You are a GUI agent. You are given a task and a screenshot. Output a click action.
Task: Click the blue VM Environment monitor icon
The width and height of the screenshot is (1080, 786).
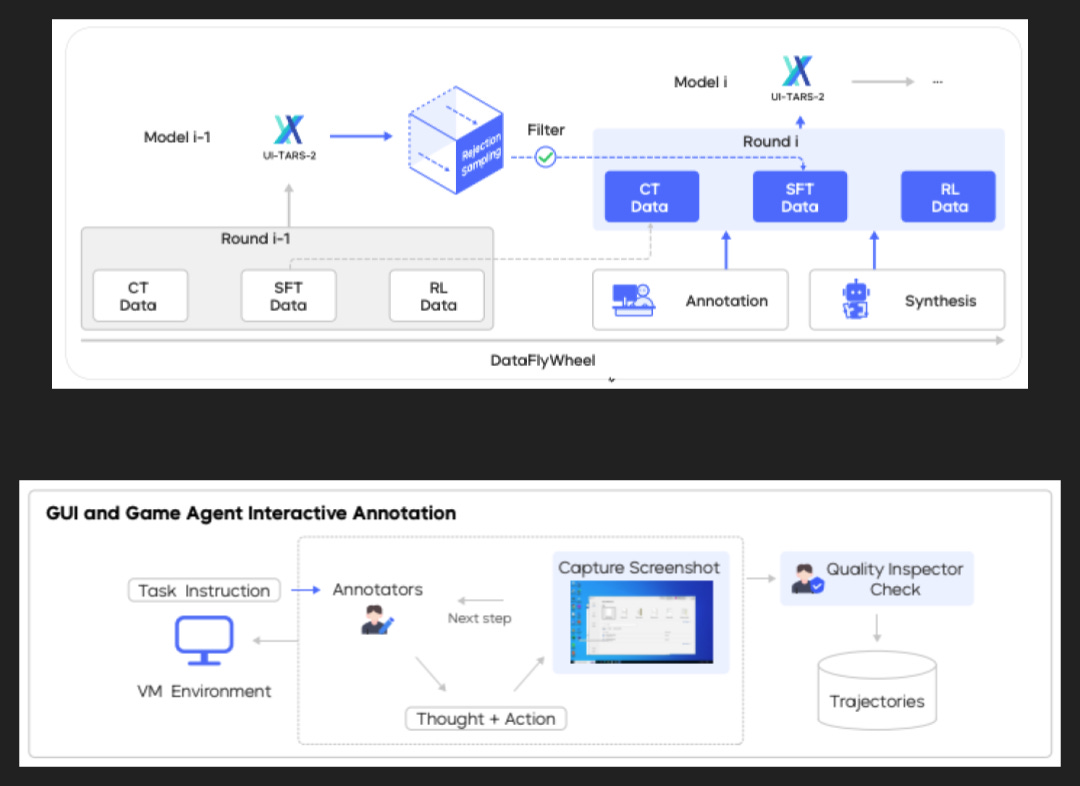point(204,640)
